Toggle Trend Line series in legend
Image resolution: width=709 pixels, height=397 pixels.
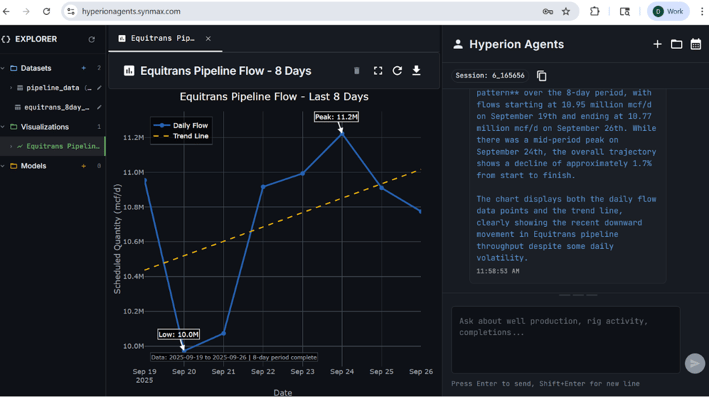point(181,136)
